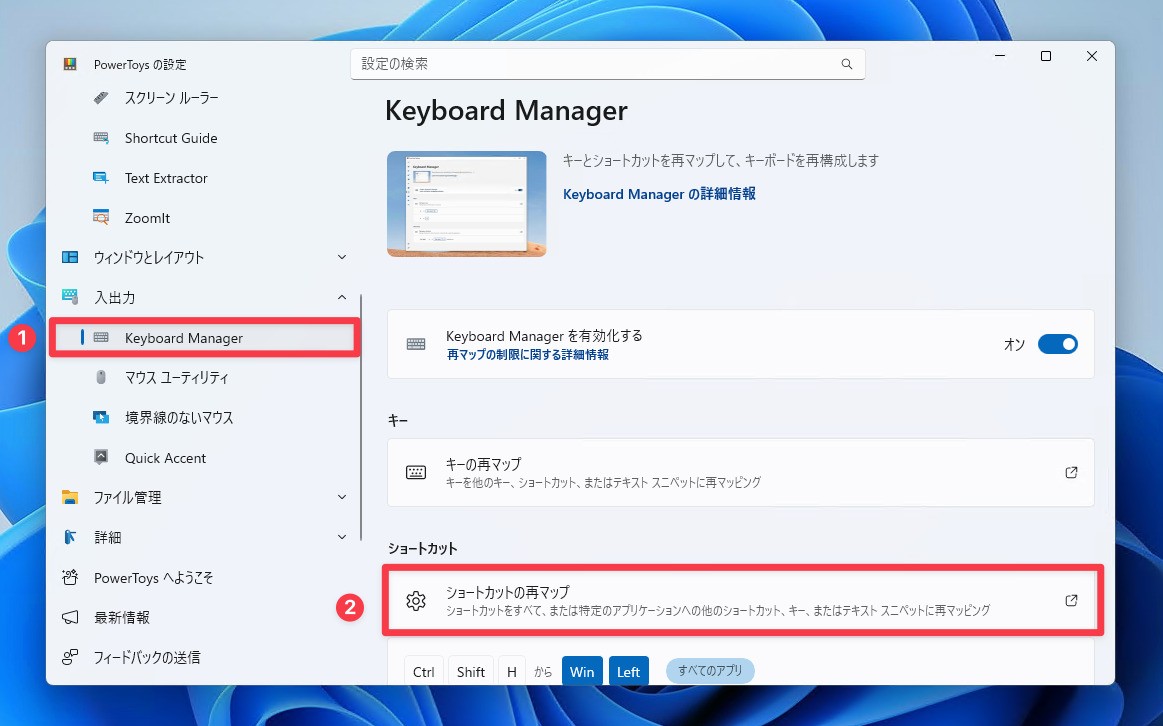Click the Quick Accent icon
The width and height of the screenshot is (1163, 726).
pyautogui.click(x=101, y=458)
